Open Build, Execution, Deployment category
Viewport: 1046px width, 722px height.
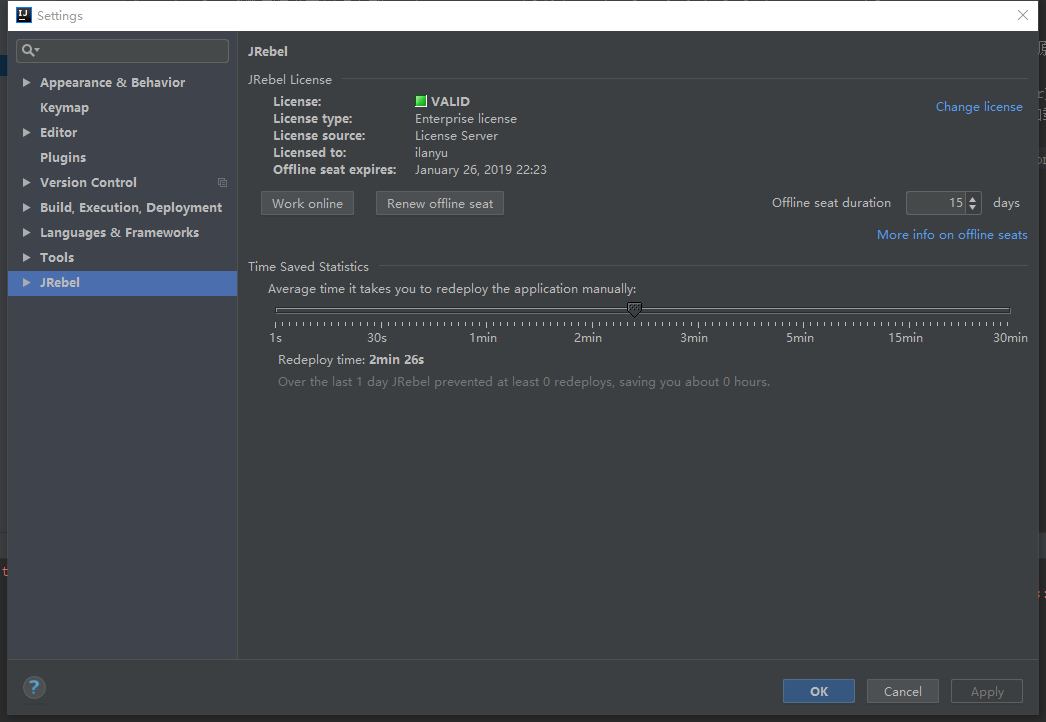[131, 208]
